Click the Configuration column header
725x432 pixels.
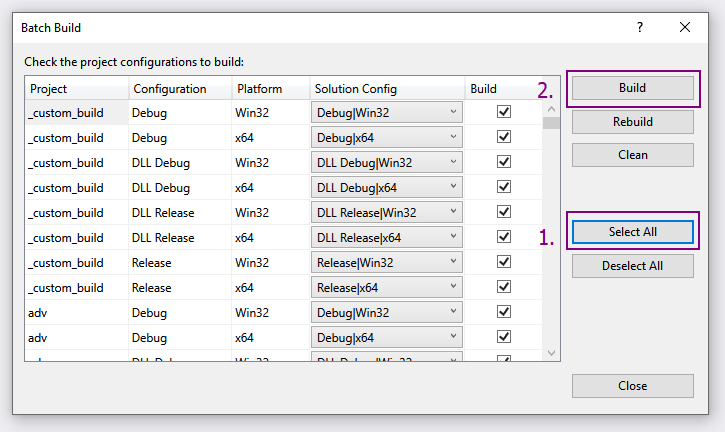click(x=180, y=89)
